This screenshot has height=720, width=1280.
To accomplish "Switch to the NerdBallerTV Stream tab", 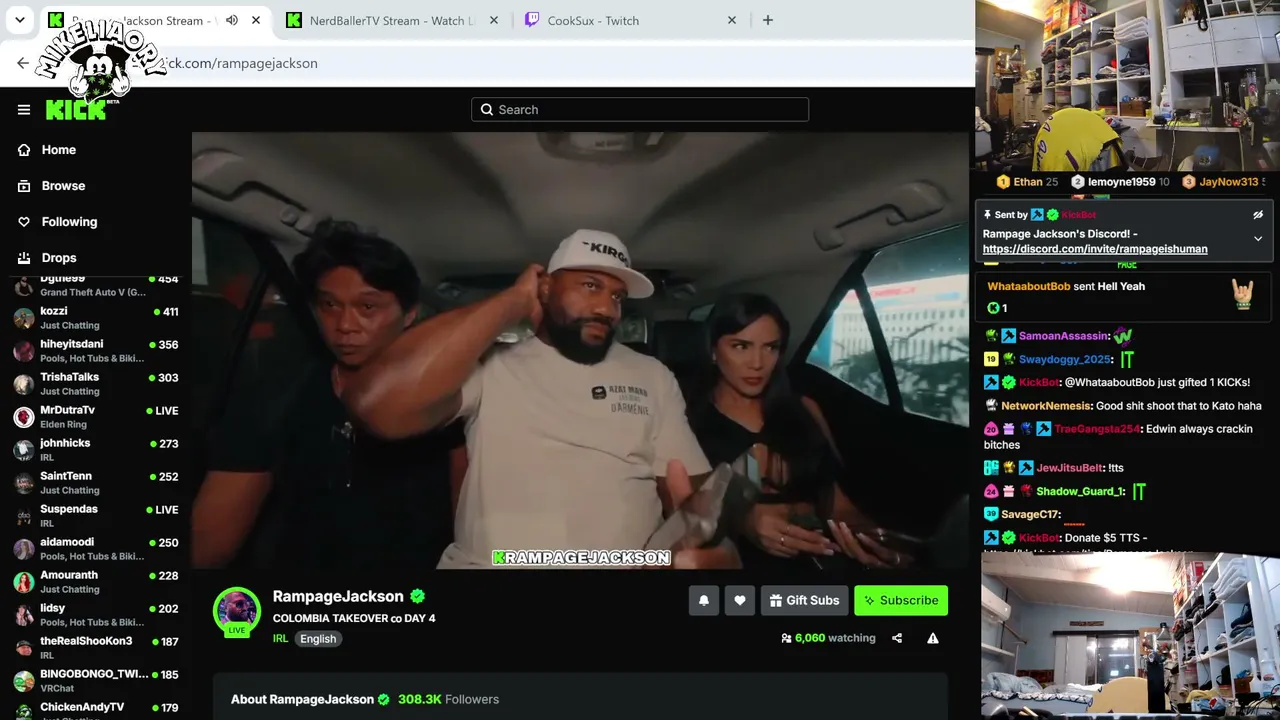I will (x=391, y=20).
